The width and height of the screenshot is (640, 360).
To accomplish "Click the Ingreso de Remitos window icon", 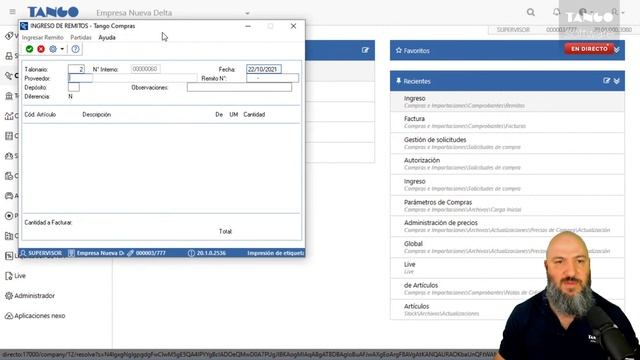I will 24,26.
